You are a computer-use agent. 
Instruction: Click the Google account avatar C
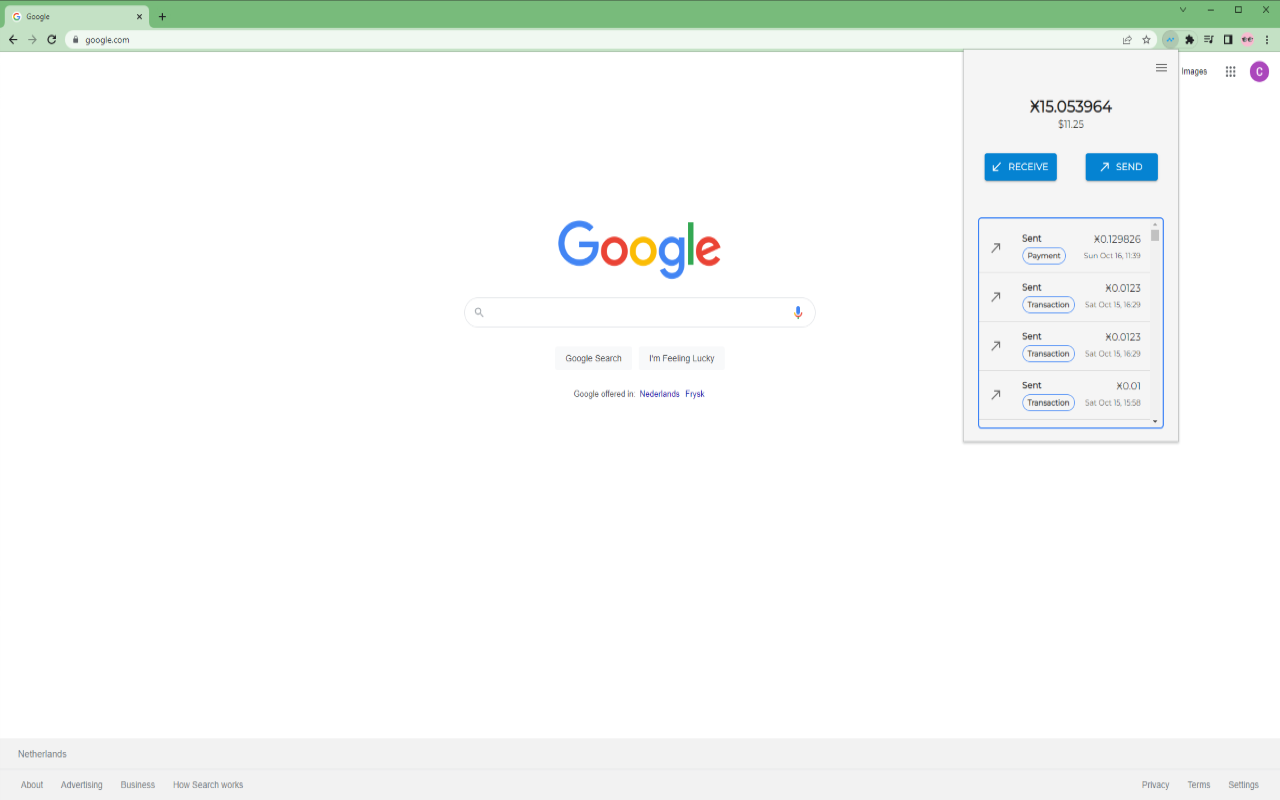click(1259, 71)
